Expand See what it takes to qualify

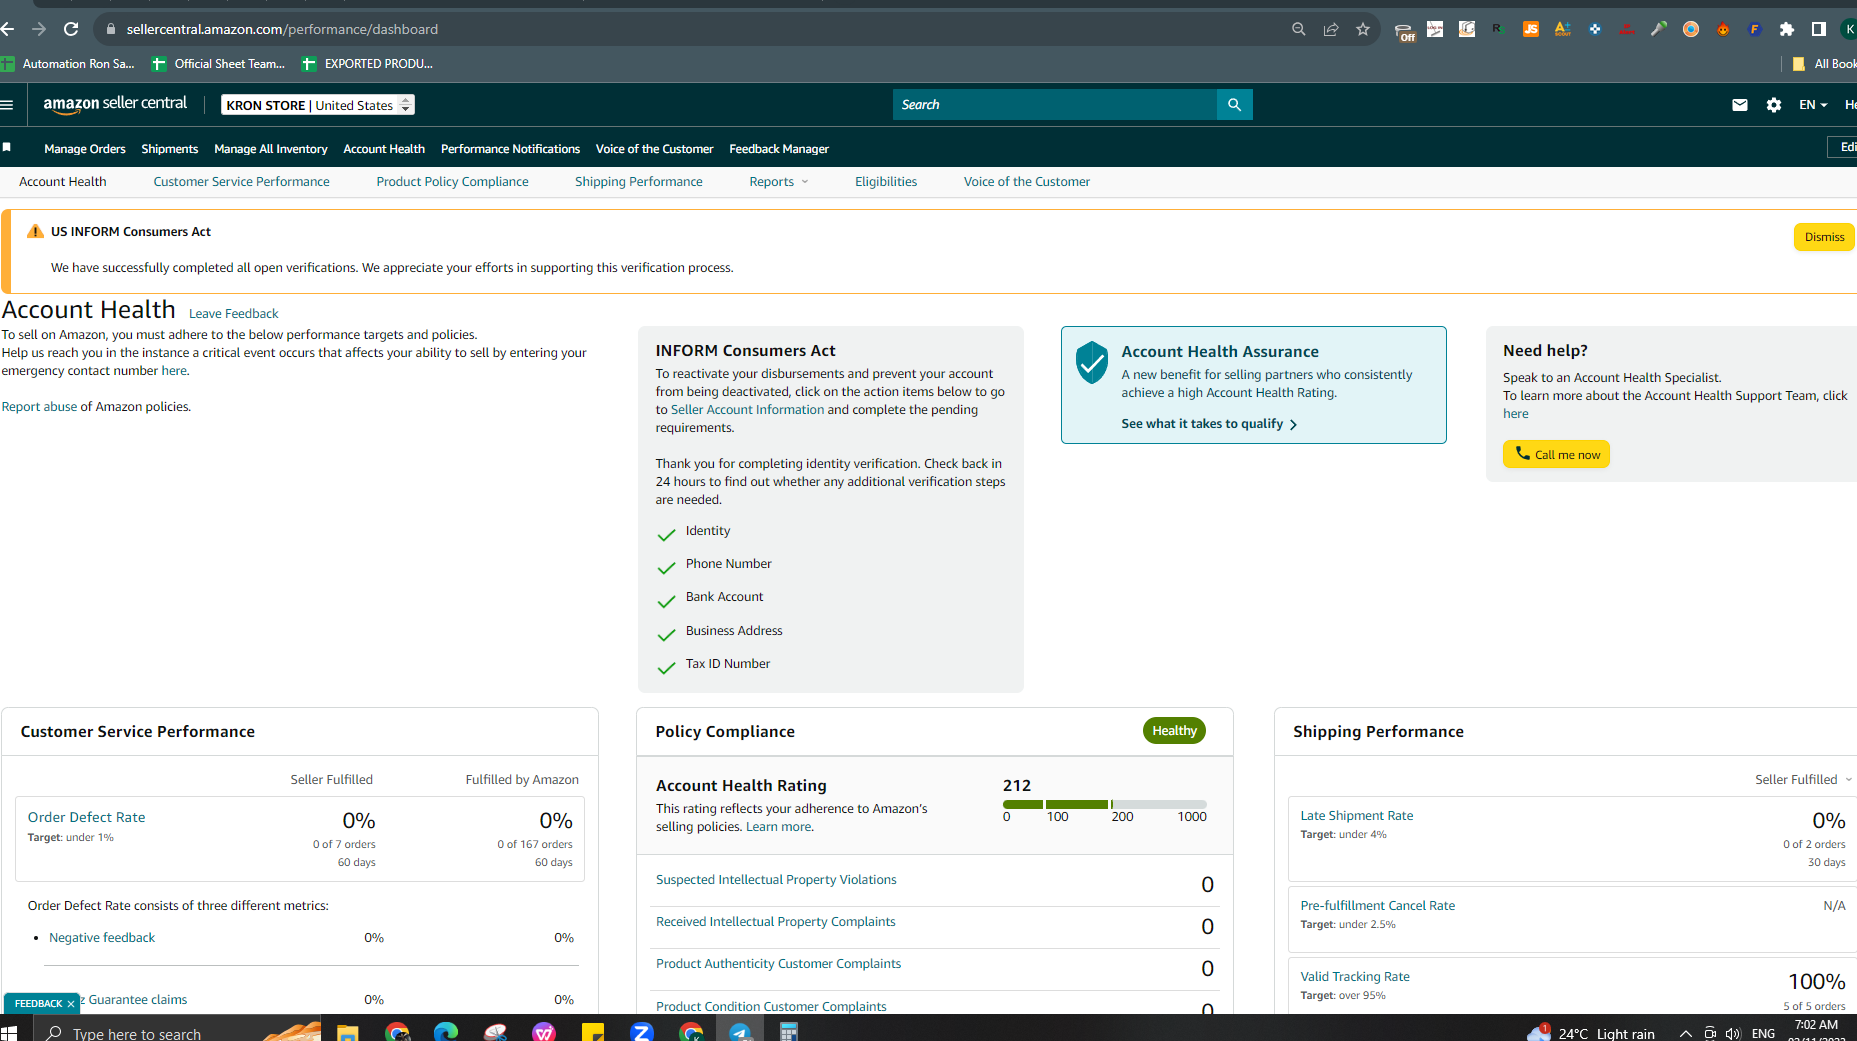(1209, 424)
